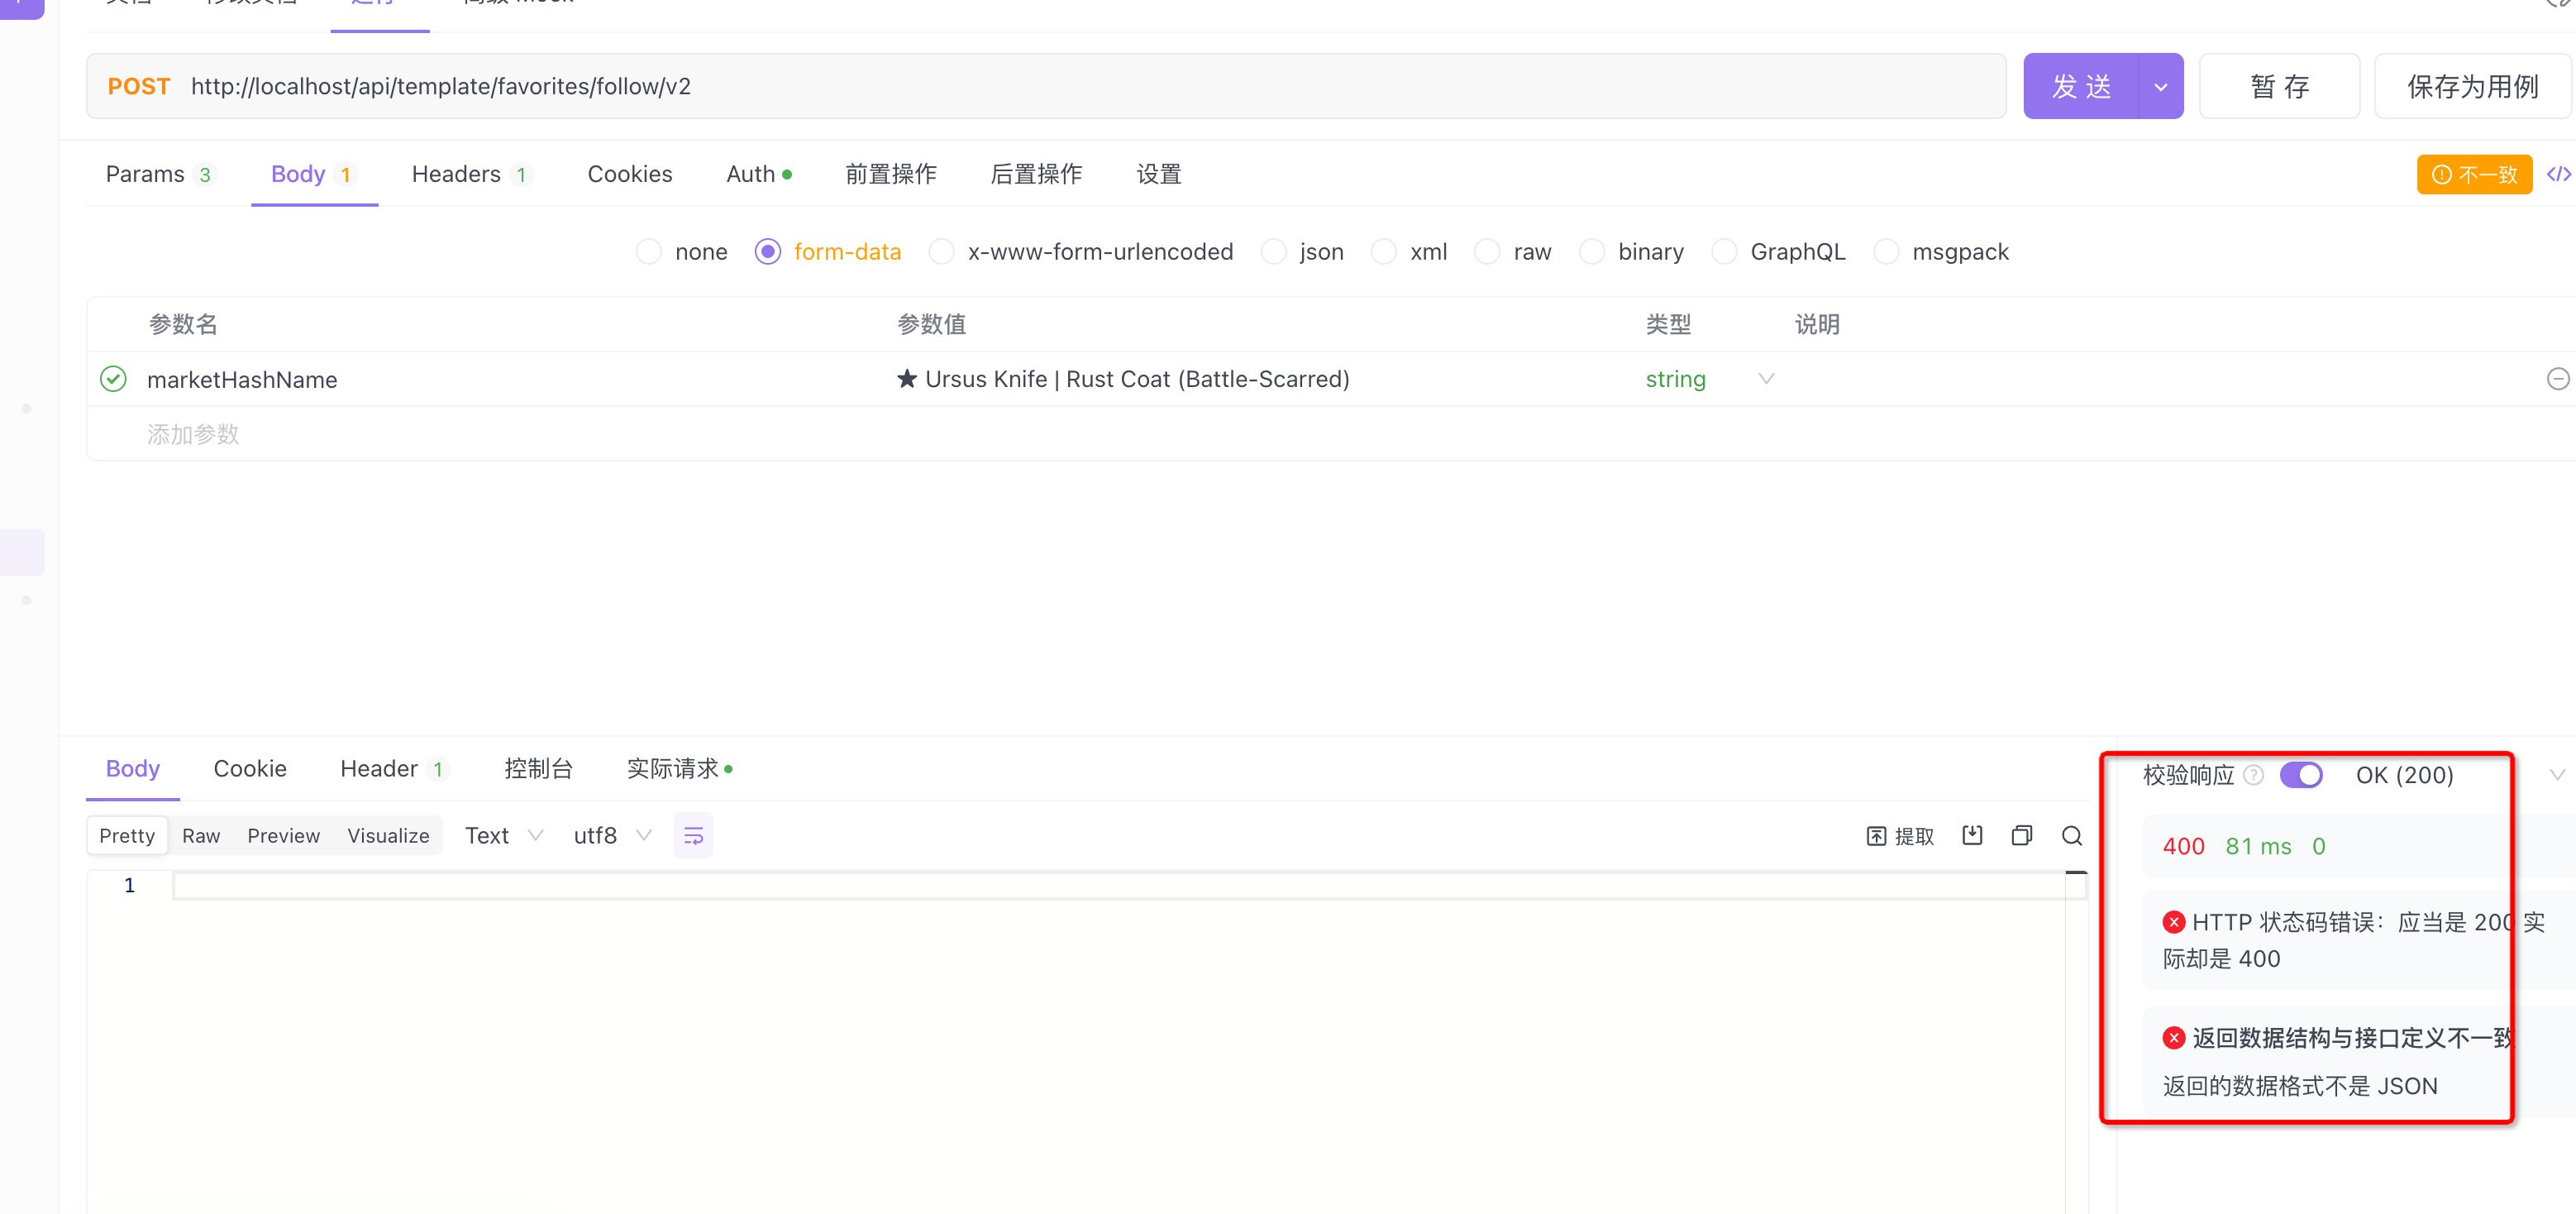The height and width of the screenshot is (1214, 2576).
Task: Click the line-wrap formatting icon next to utf8
Action: [x=693, y=834]
